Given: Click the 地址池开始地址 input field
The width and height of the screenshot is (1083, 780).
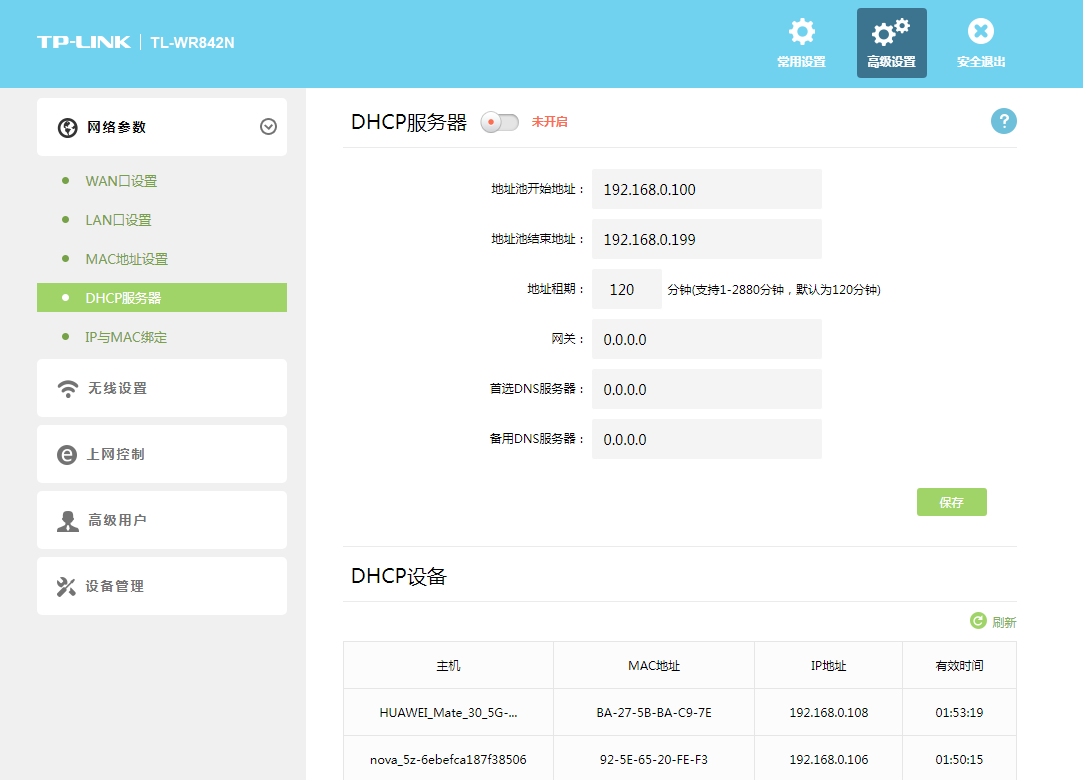Looking at the screenshot, I should [706, 189].
